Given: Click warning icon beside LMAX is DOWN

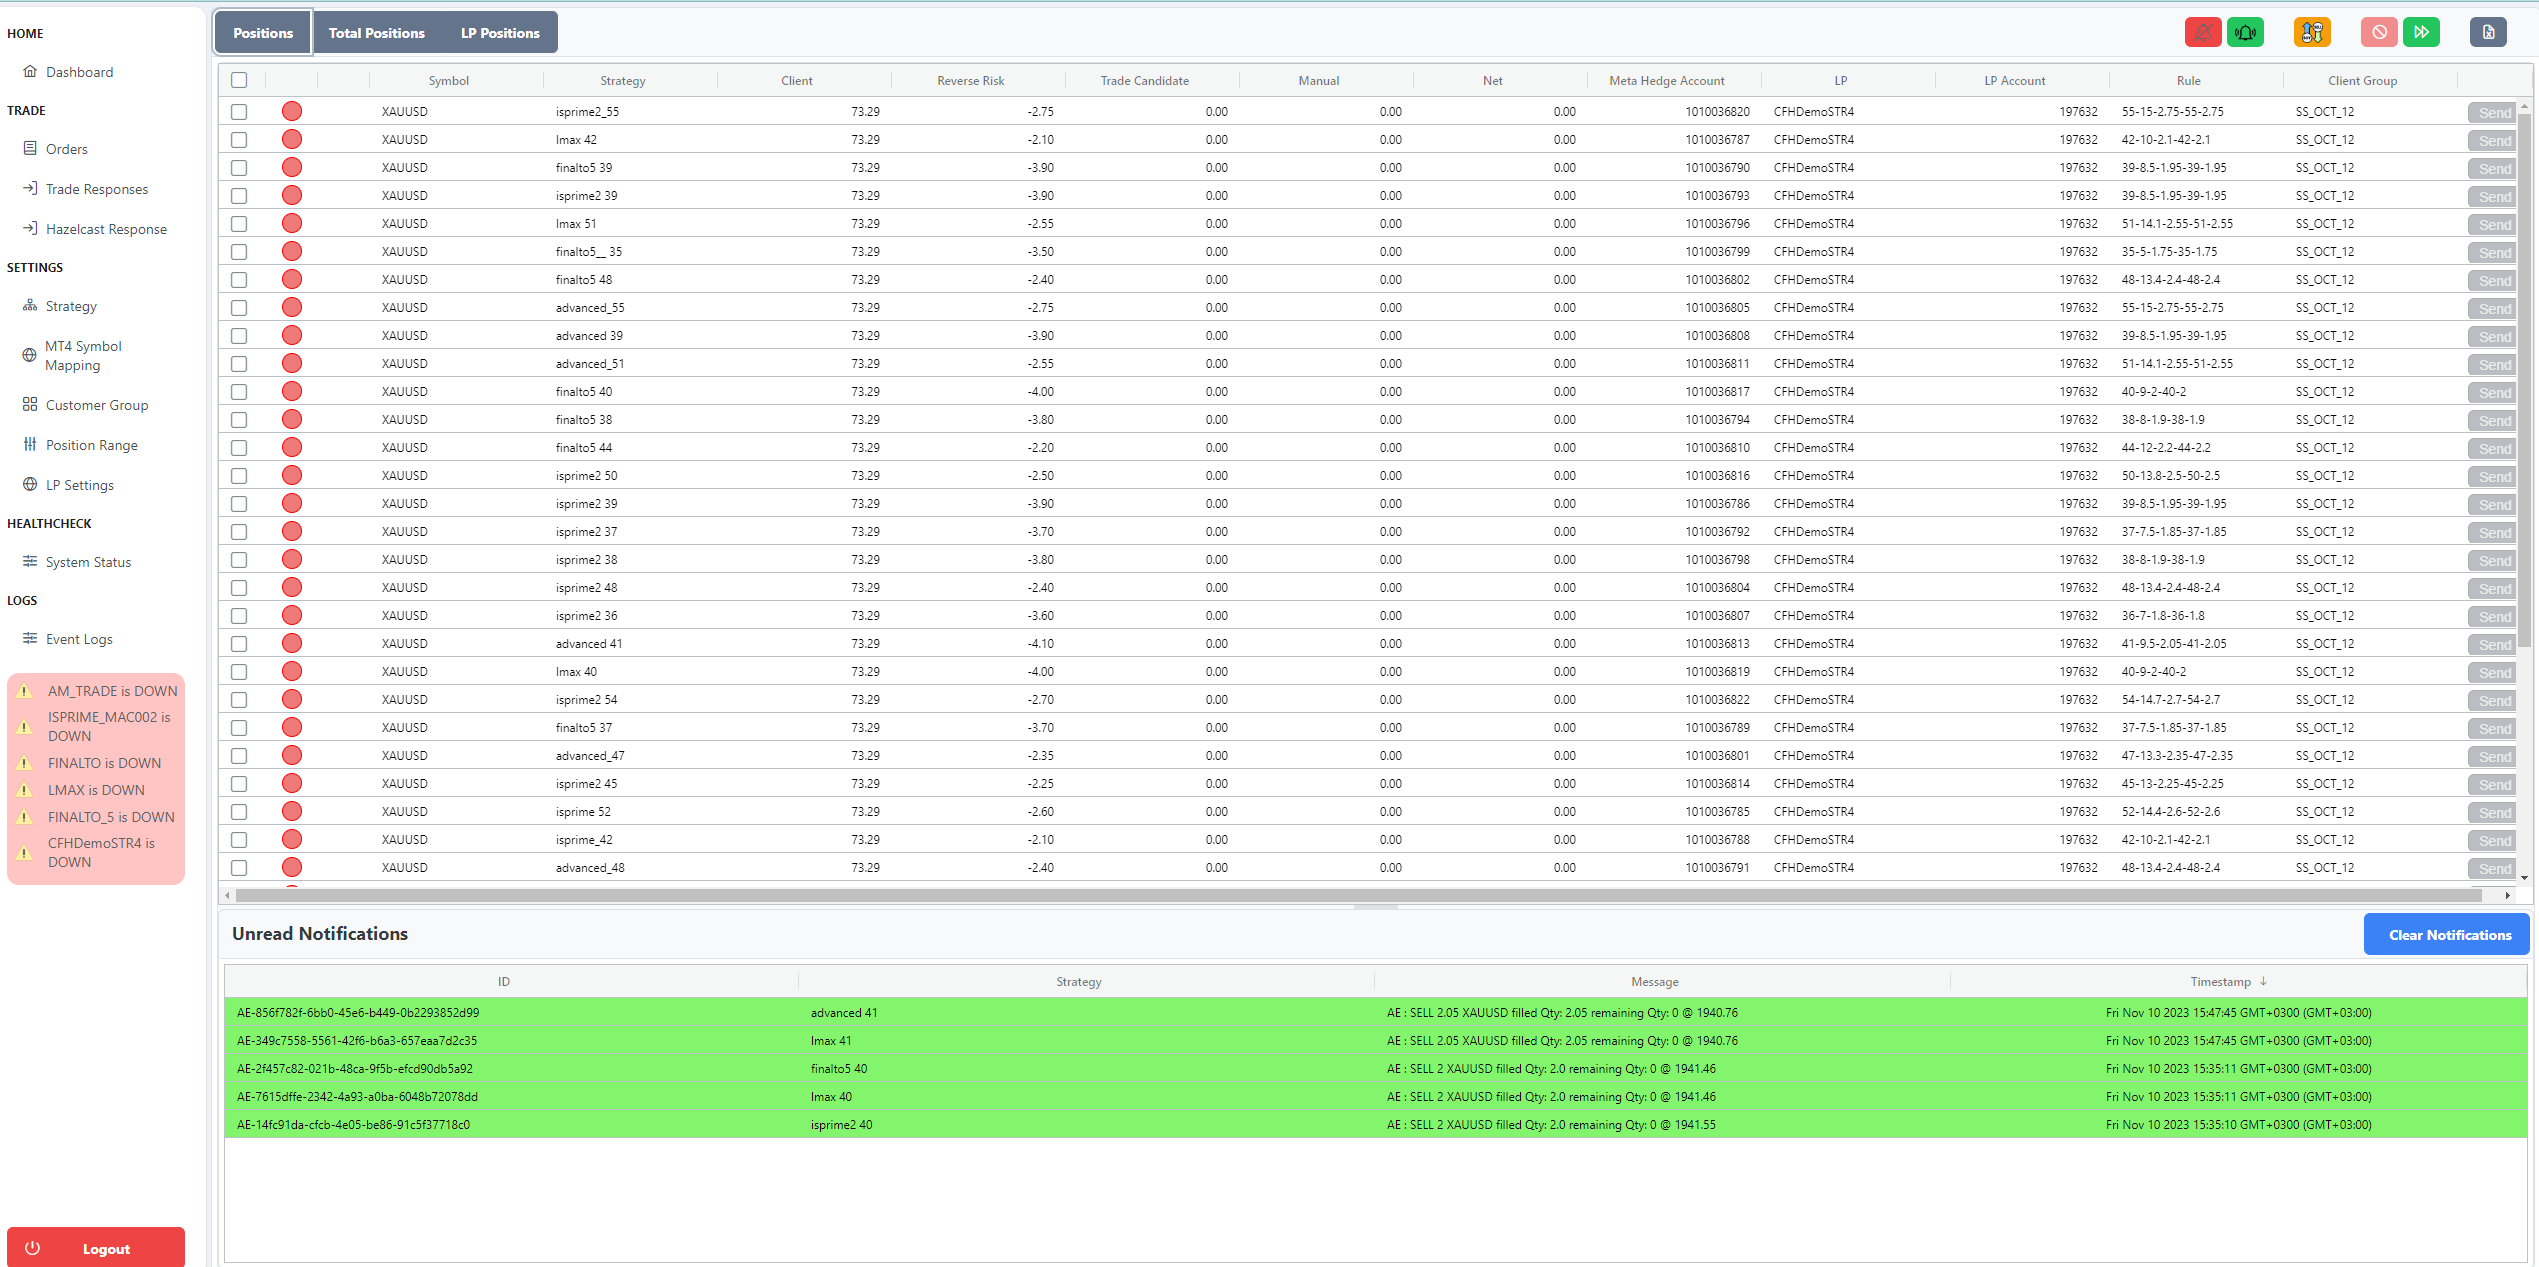Looking at the screenshot, I should coord(25,790).
